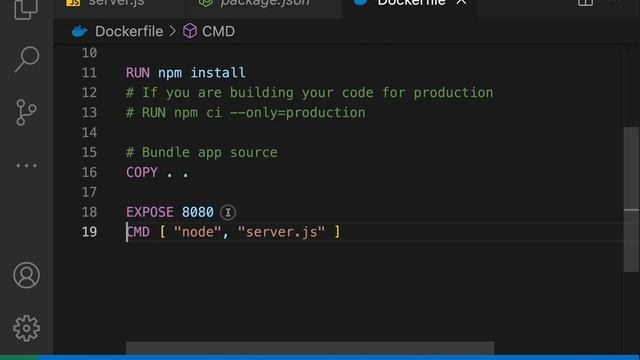Click line number 11 in gutter
The width and height of the screenshot is (640, 360).
click(89, 73)
